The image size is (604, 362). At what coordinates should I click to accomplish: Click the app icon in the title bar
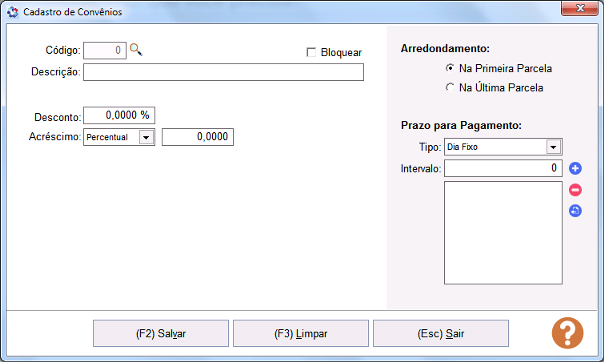12,12
